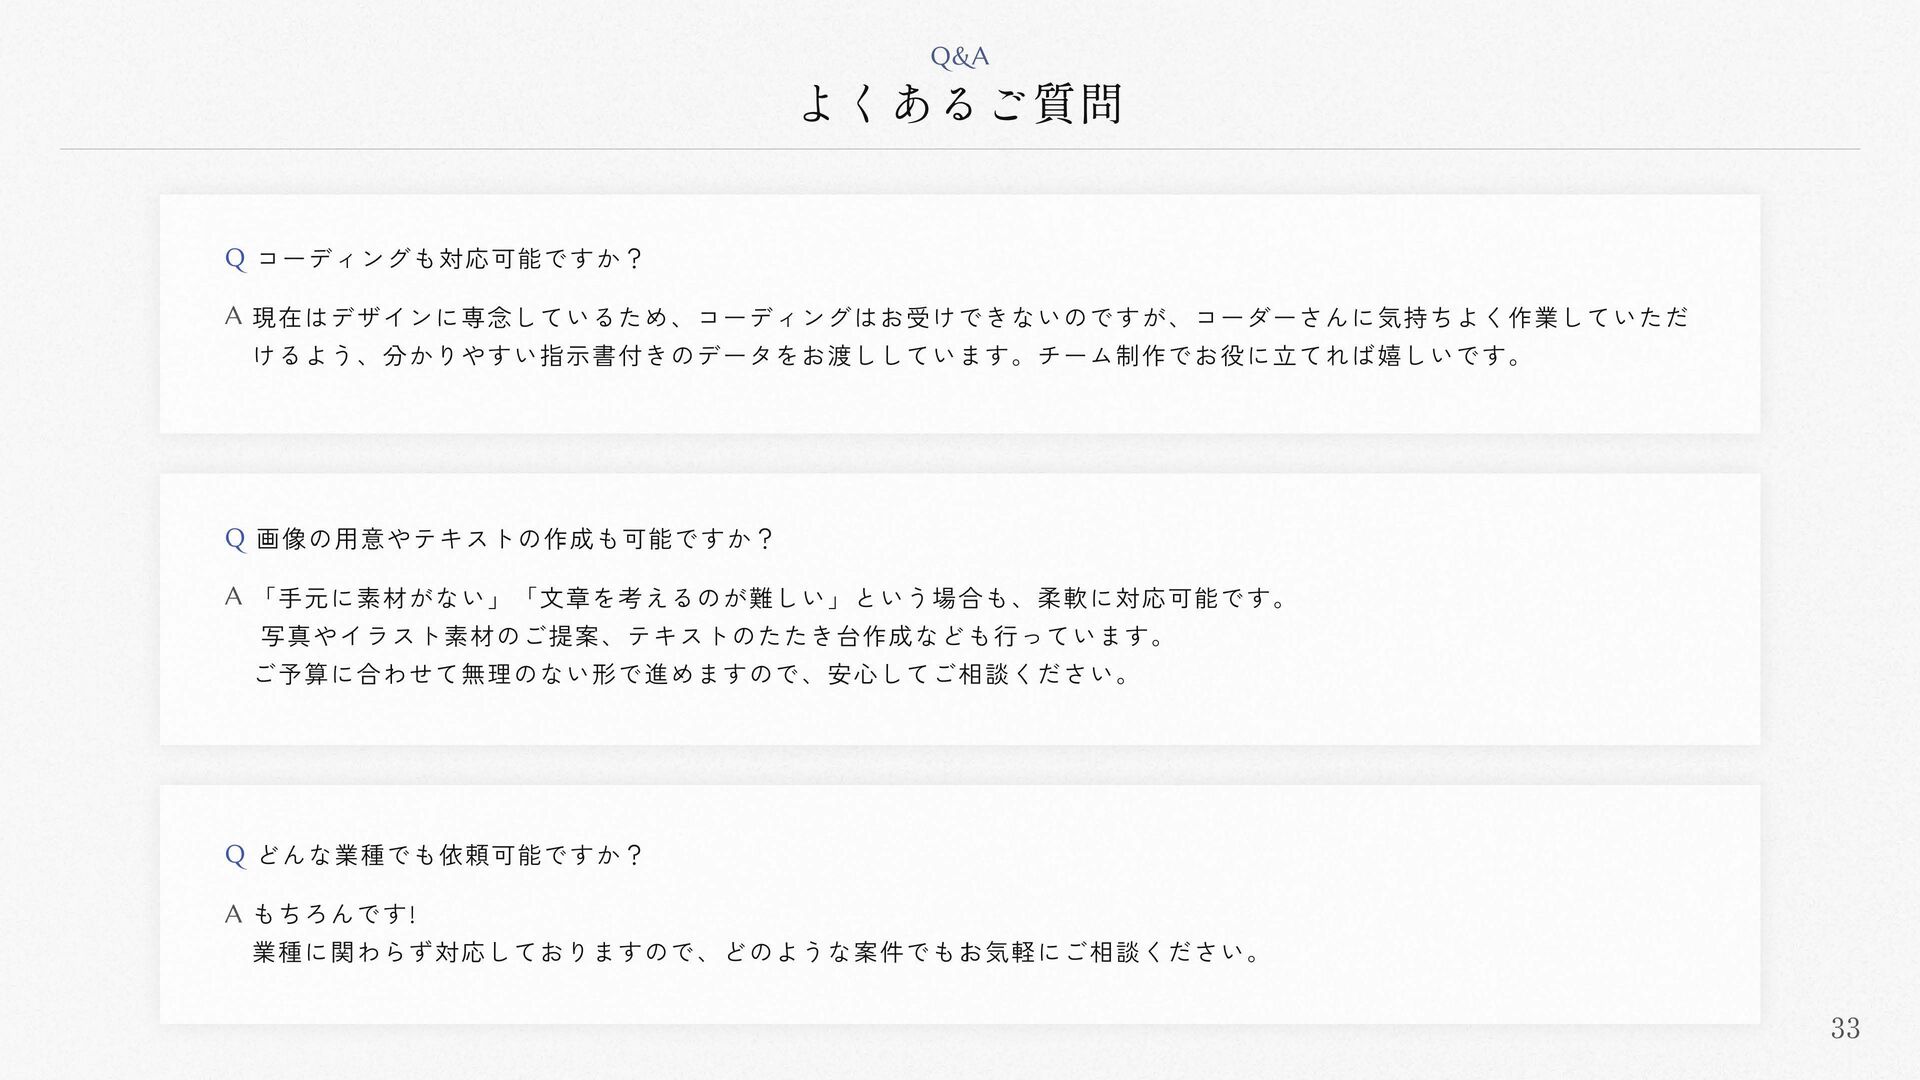Screen dimensions: 1920x1080
Task: Click the answer line starting 現在はデザインに専念
Action: click(970, 317)
